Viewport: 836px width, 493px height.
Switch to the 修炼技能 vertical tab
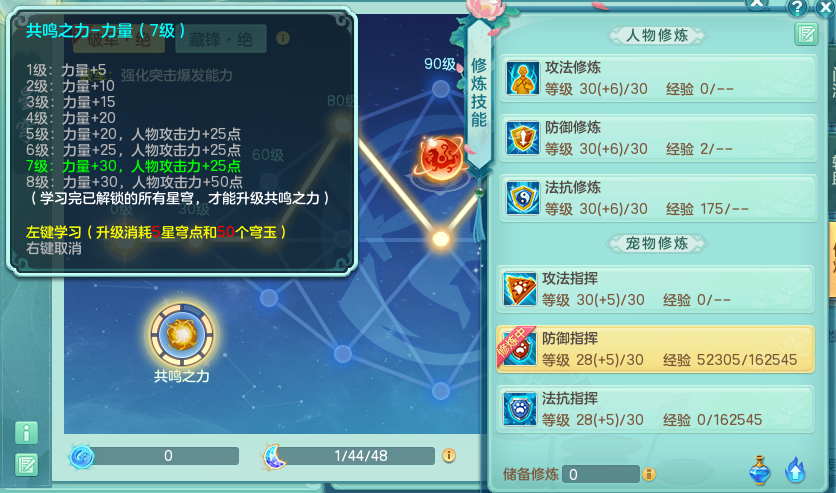(479, 93)
